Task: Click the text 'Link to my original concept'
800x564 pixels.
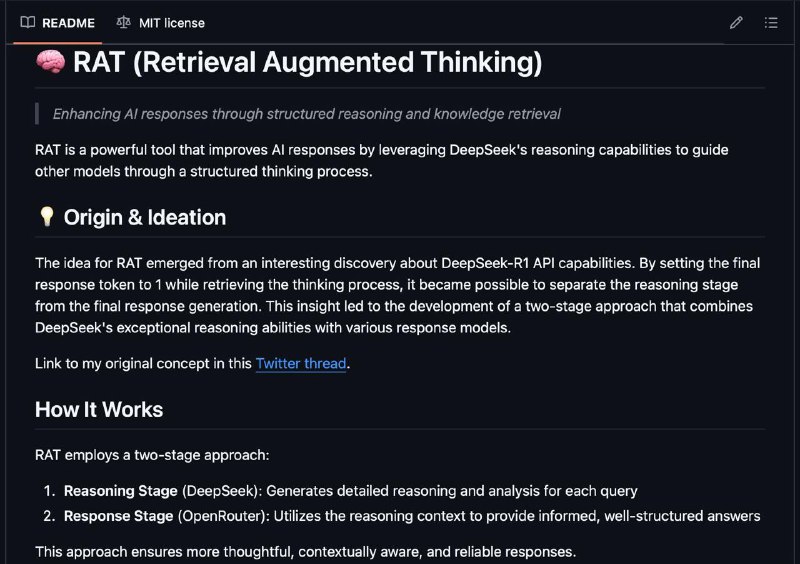Action: [143, 363]
